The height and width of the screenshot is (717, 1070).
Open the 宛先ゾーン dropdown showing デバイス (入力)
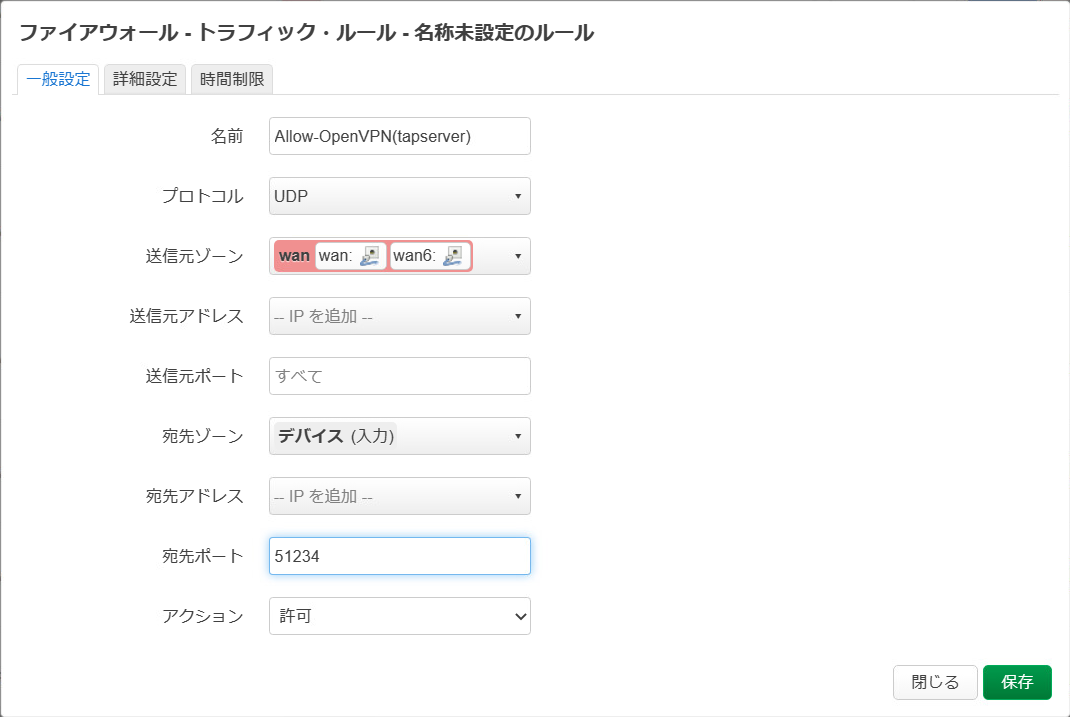[x=400, y=436]
